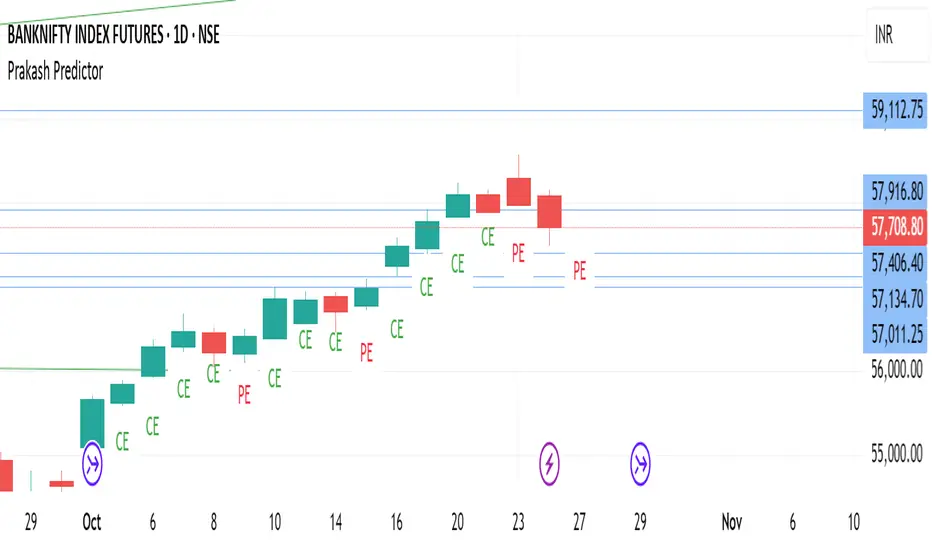Screen dimensions: 932x550
Task: Select the 59,112.75 price level label
Action: pos(896,108)
